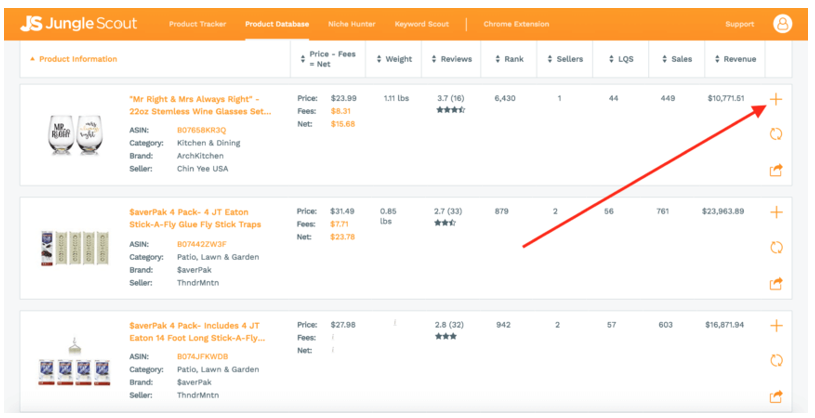Refresh the $31.49 $averPak product row
815x418 pixels.
tap(776, 247)
